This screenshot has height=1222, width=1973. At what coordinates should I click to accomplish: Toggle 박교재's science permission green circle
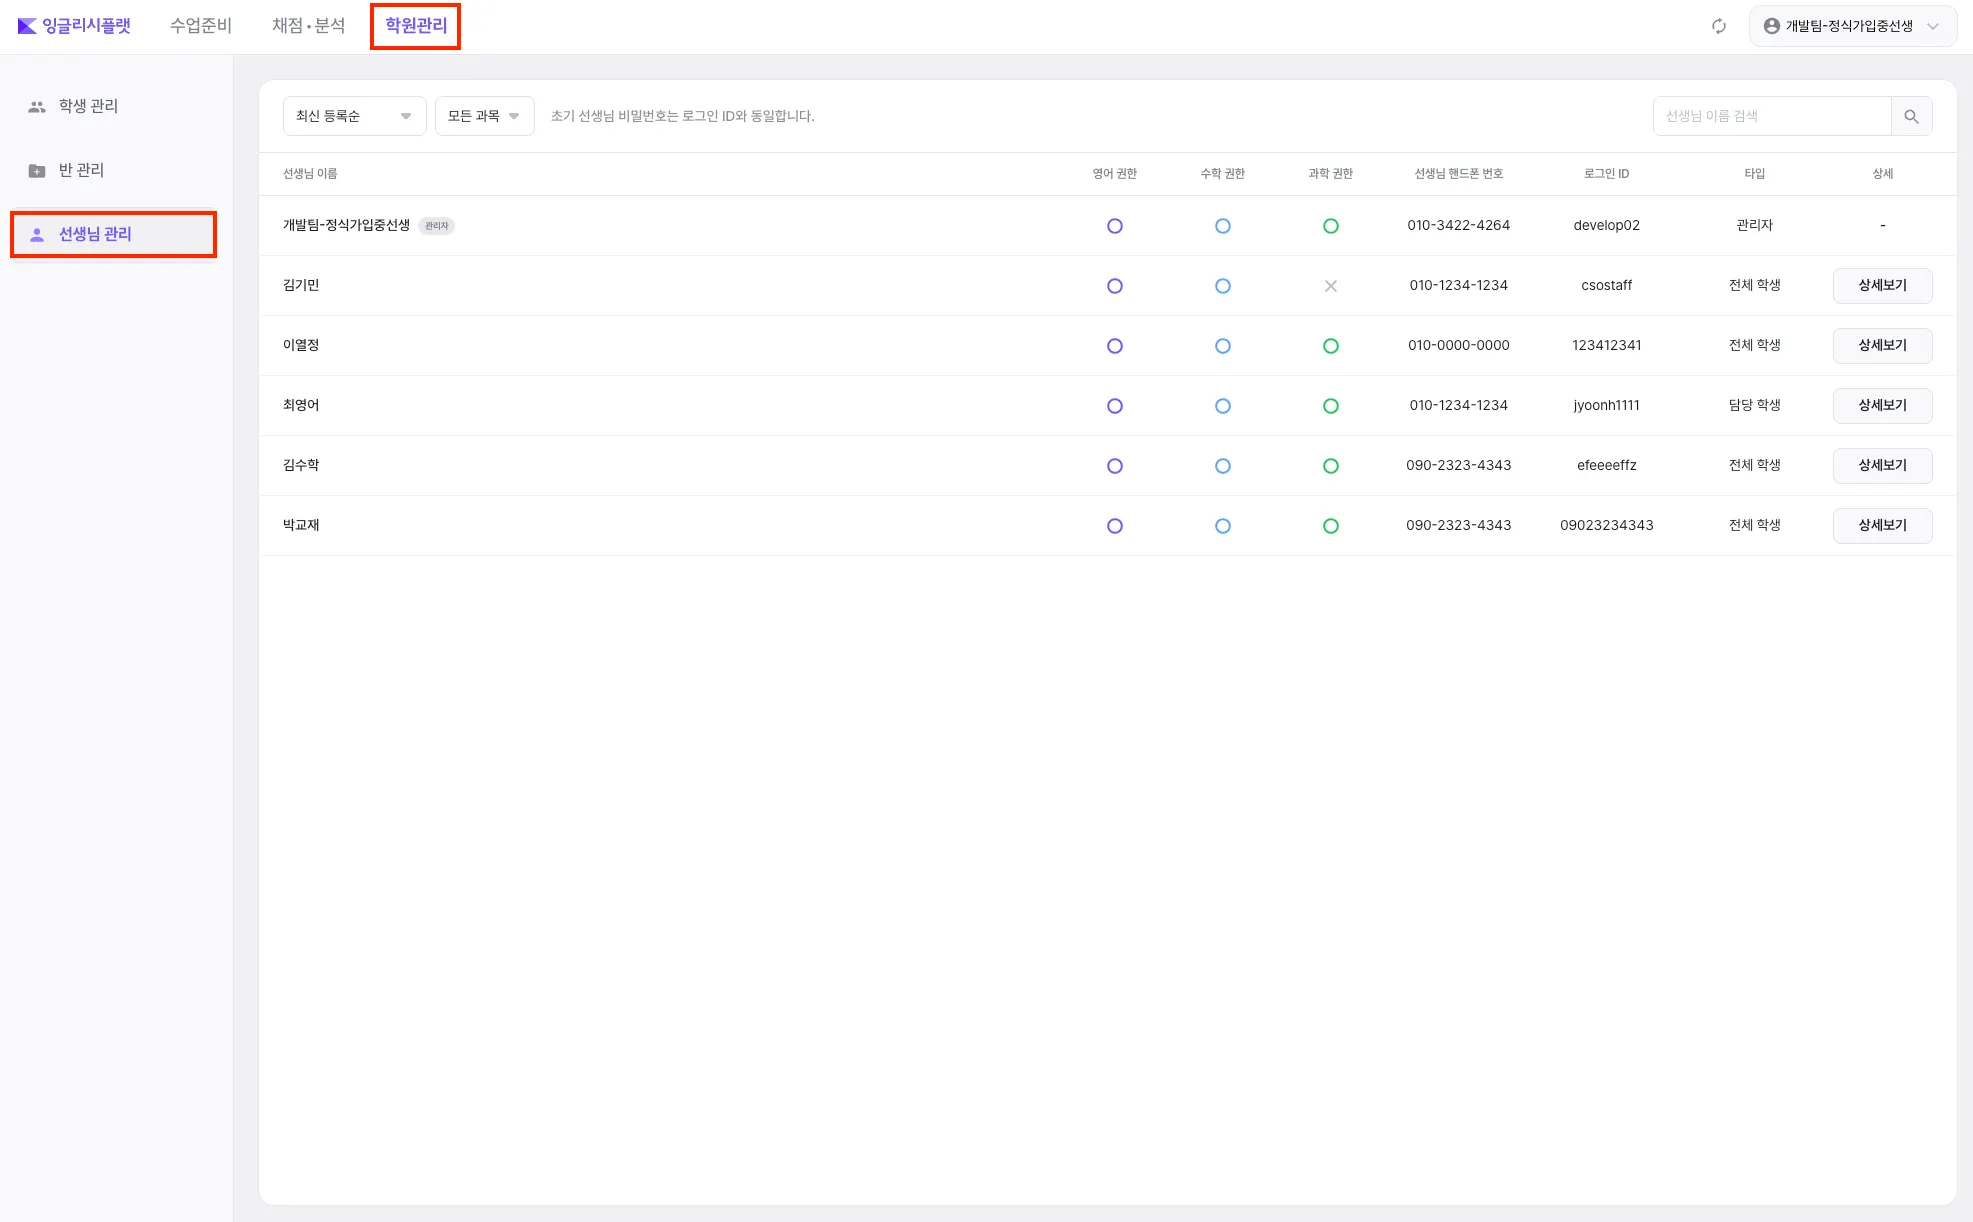pos(1330,526)
